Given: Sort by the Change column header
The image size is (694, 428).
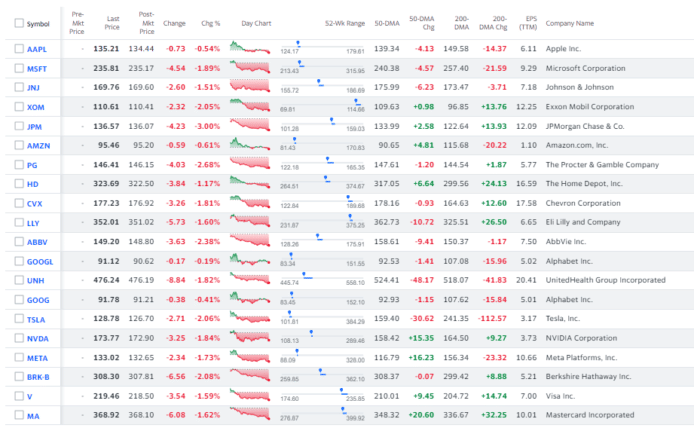Looking at the screenshot, I should tap(174, 23).
